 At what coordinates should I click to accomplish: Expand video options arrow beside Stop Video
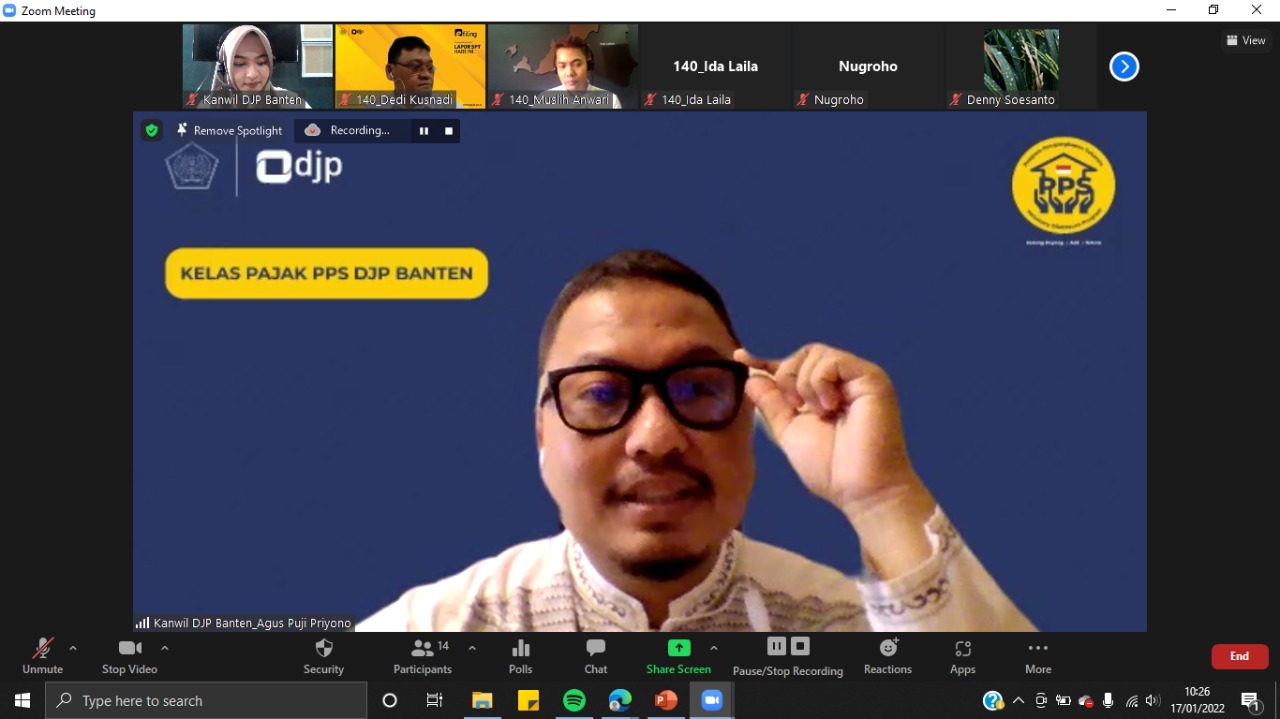pyautogui.click(x=165, y=648)
